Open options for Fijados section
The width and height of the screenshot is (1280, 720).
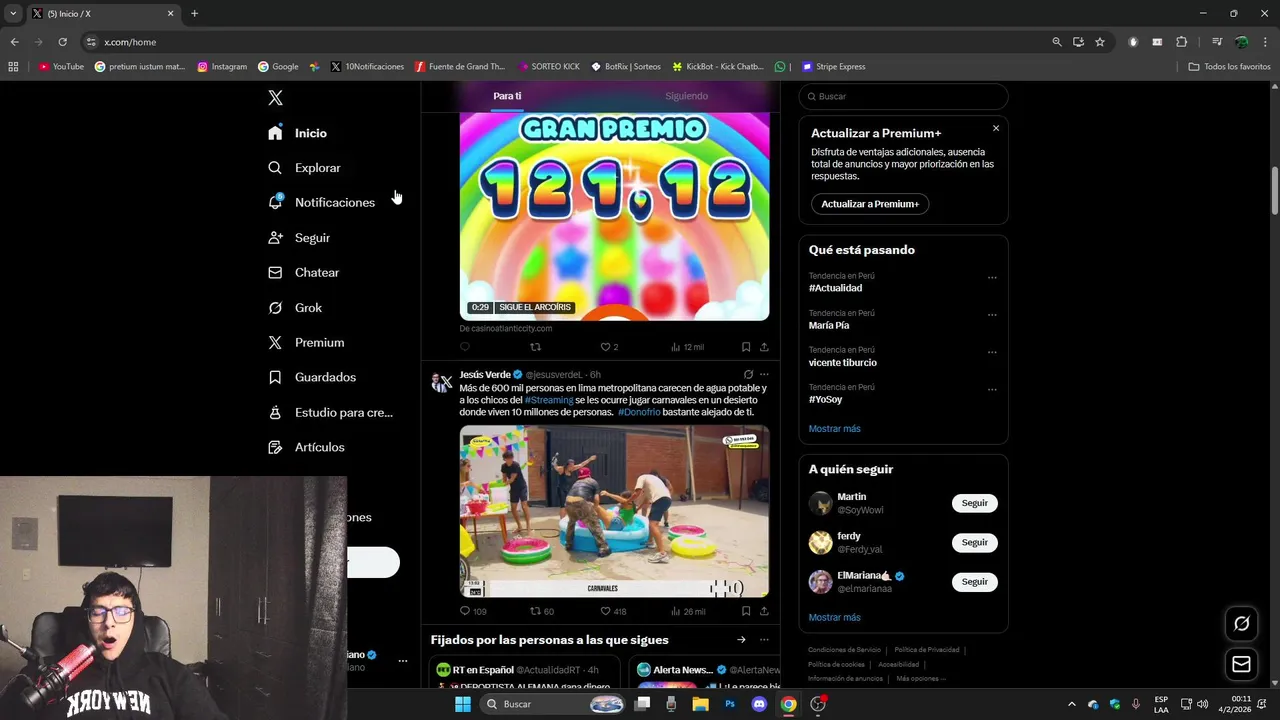[x=764, y=640]
